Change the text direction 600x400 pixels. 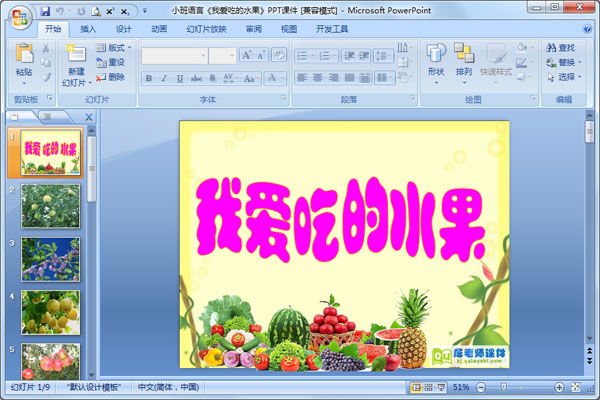point(404,48)
